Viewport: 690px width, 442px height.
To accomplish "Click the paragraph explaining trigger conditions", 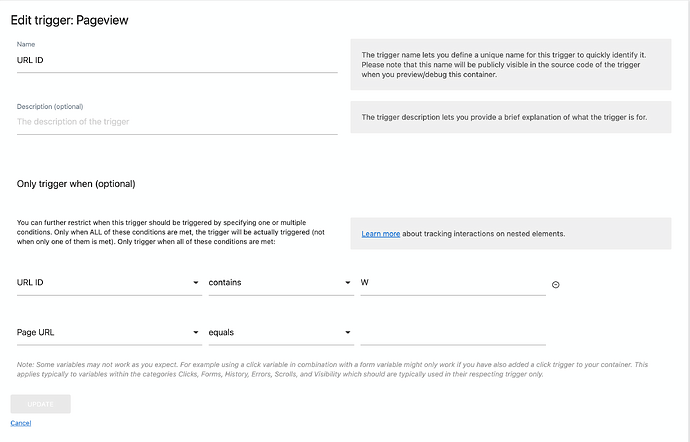I will tap(171, 232).
